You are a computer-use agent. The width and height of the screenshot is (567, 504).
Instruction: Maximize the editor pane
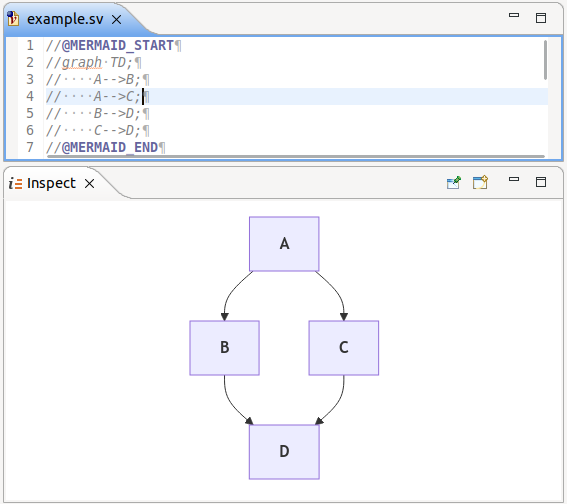pyautogui.click(x=541, y=18)
